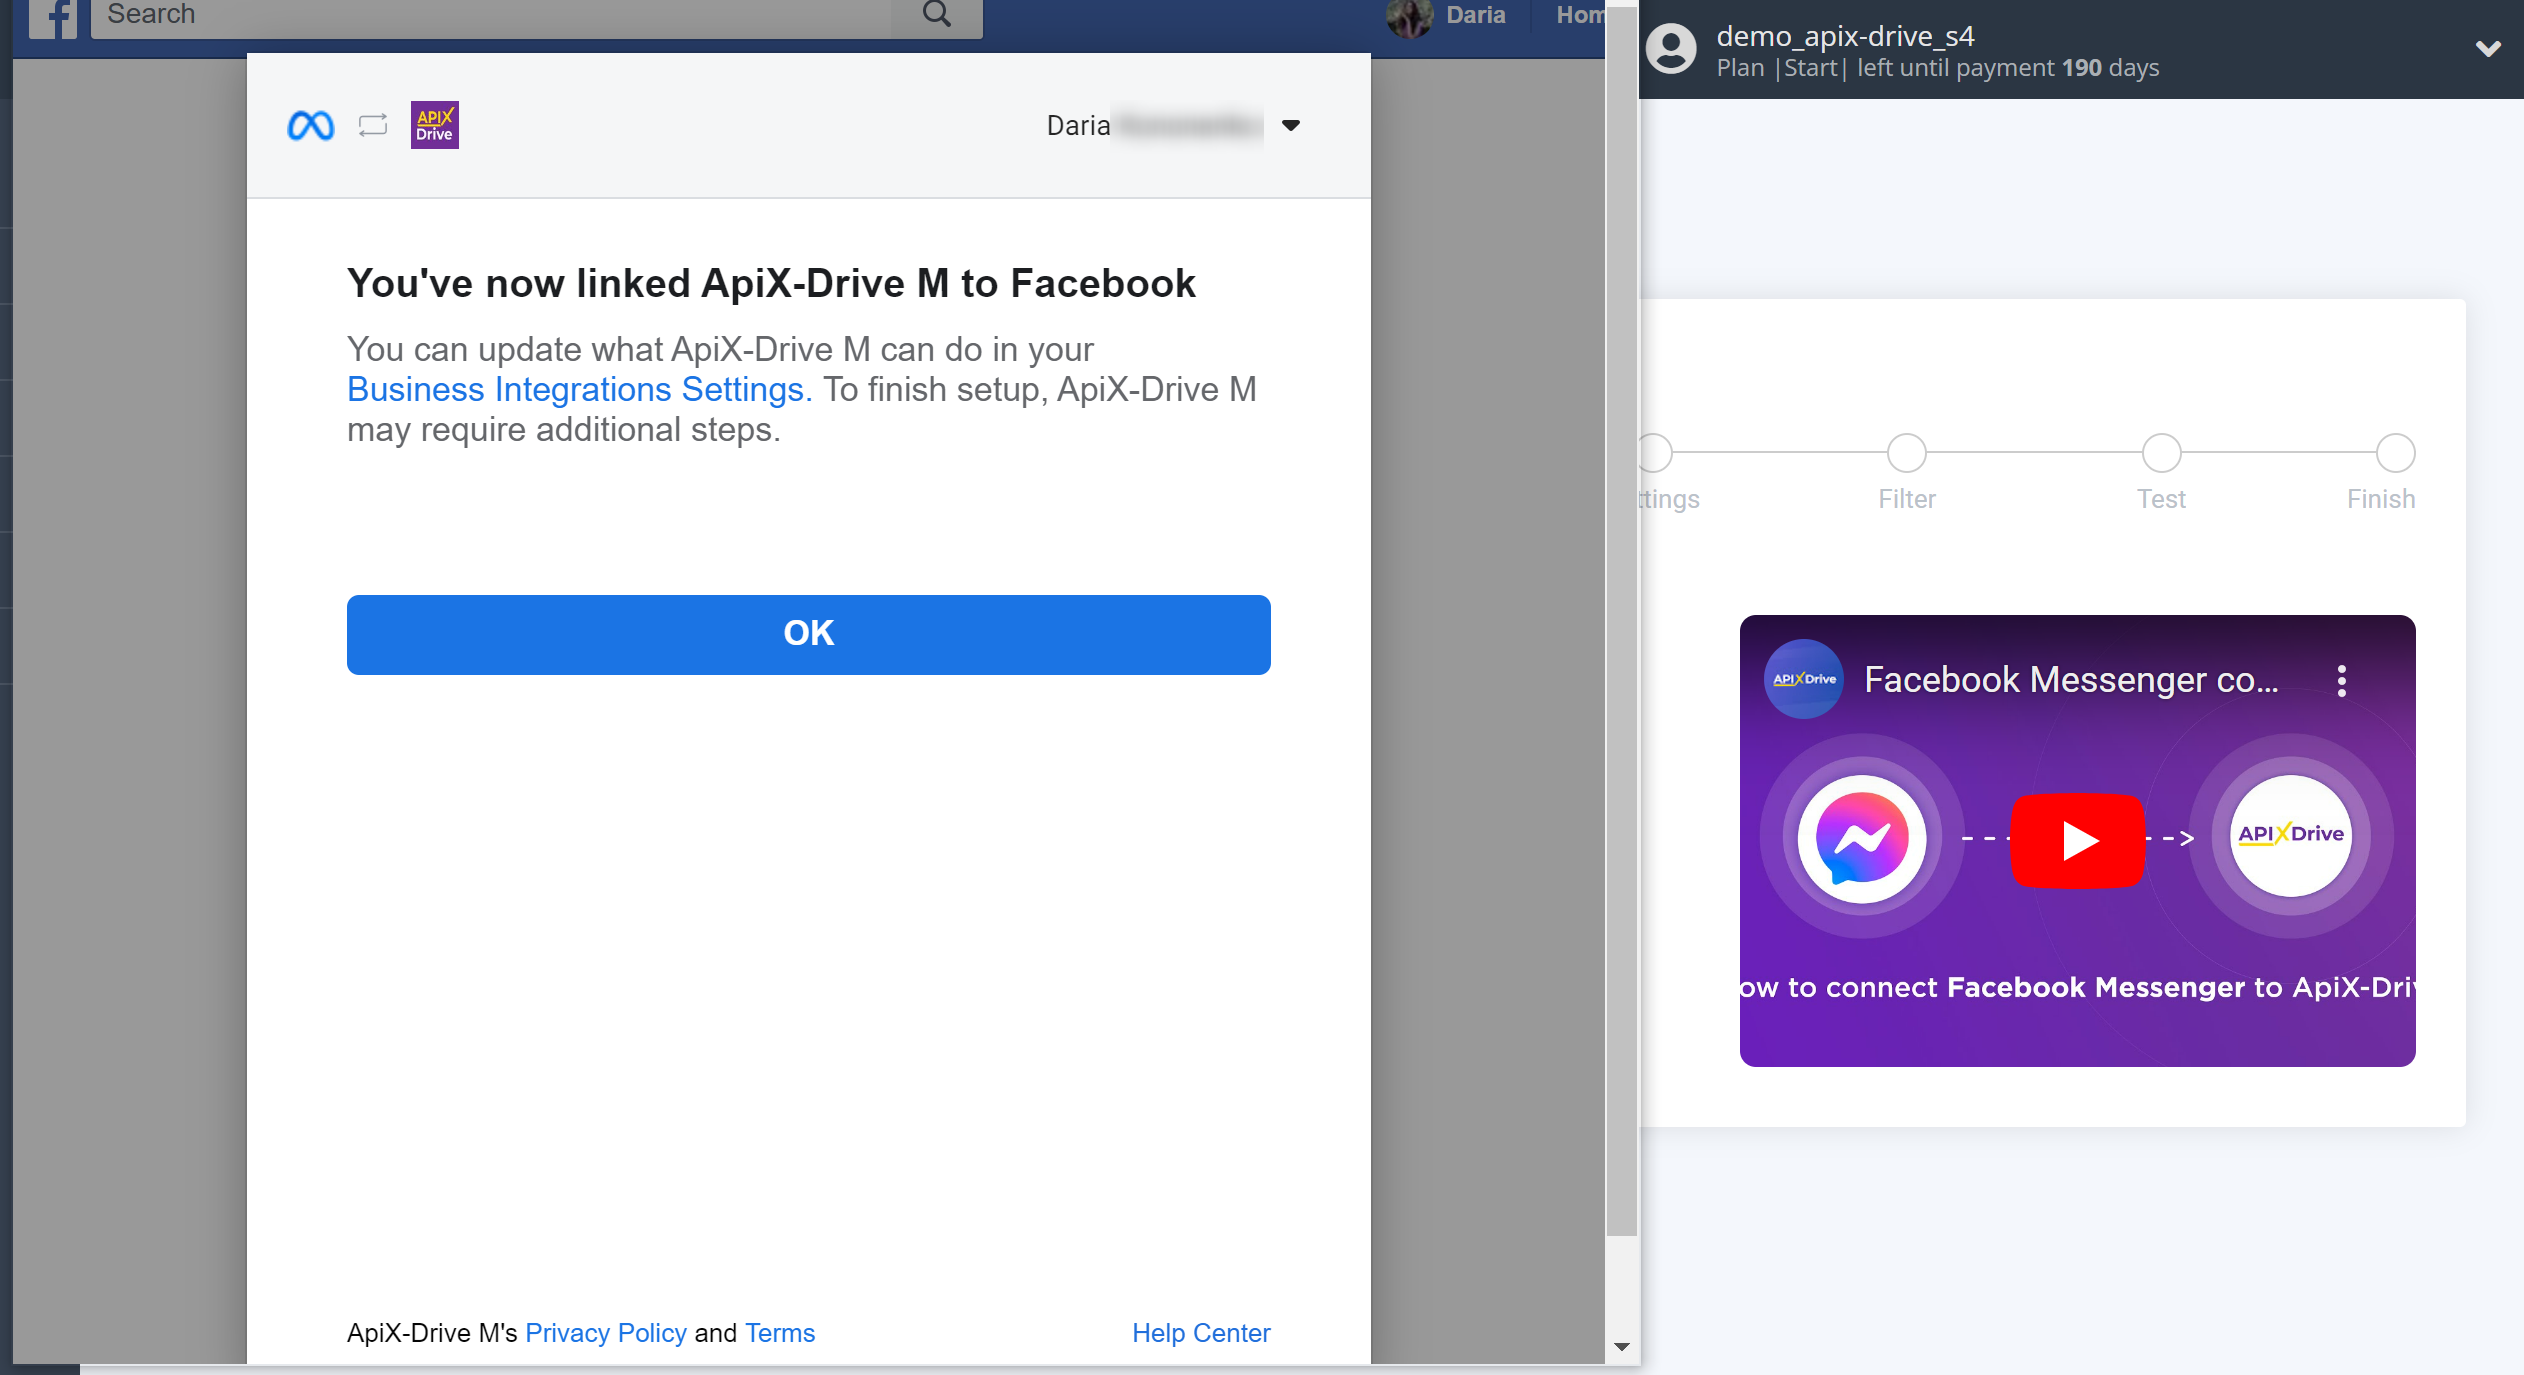The width and height of the screenshot is (2524, 1375).
Task: Expand the demo_apix-drive_s4 account chevron
Action: click(x=2489, y=49)
